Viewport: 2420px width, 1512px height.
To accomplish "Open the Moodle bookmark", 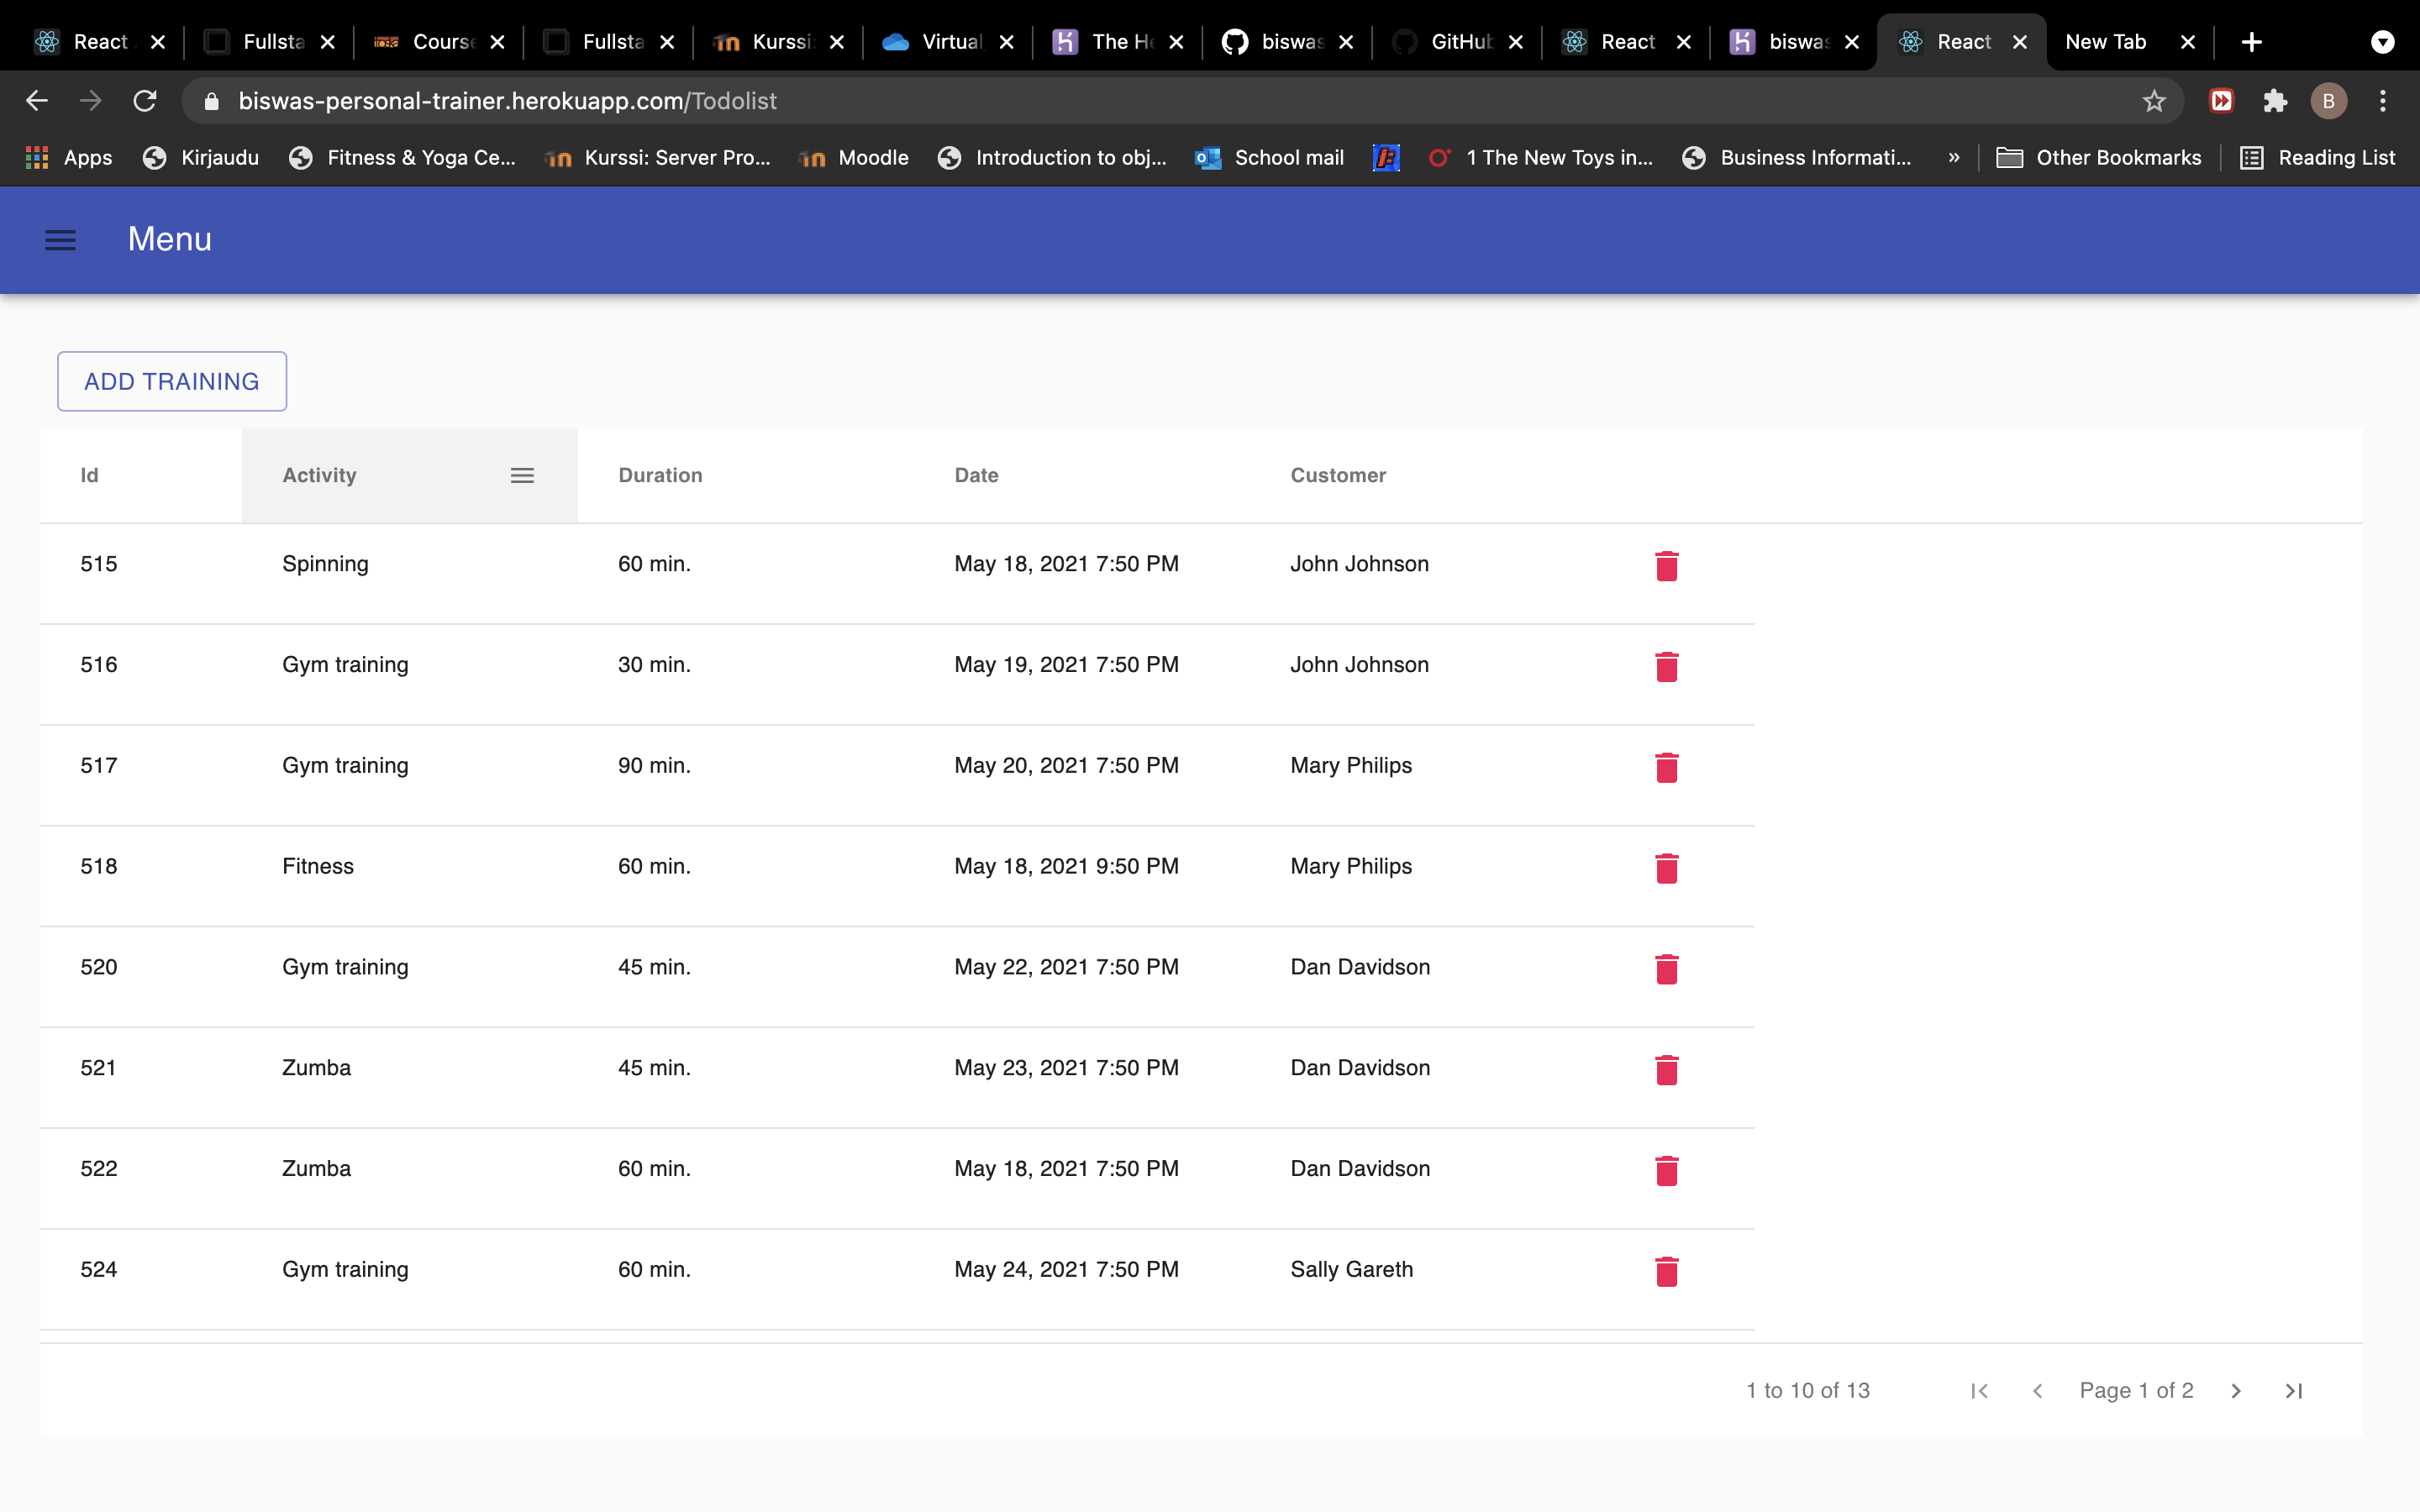I will coord(855,158).
